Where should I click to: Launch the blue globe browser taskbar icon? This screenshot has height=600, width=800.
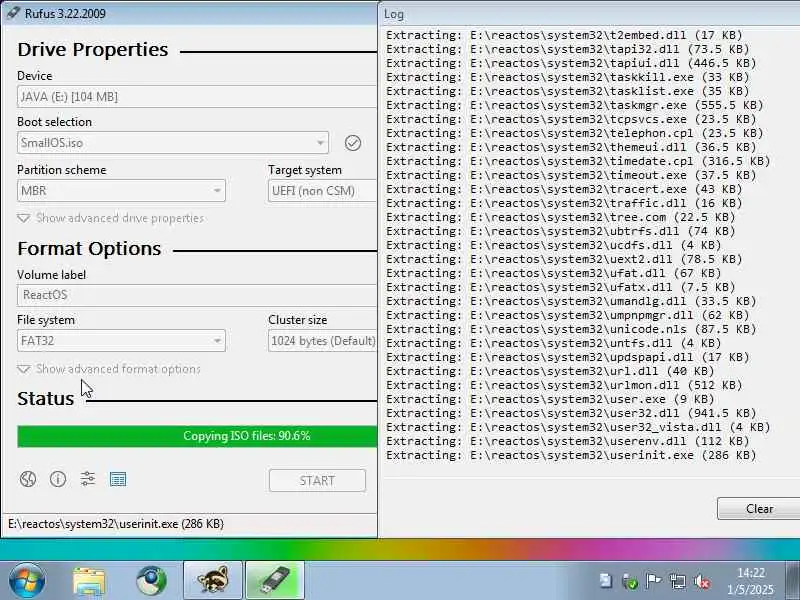click(151, 581)
